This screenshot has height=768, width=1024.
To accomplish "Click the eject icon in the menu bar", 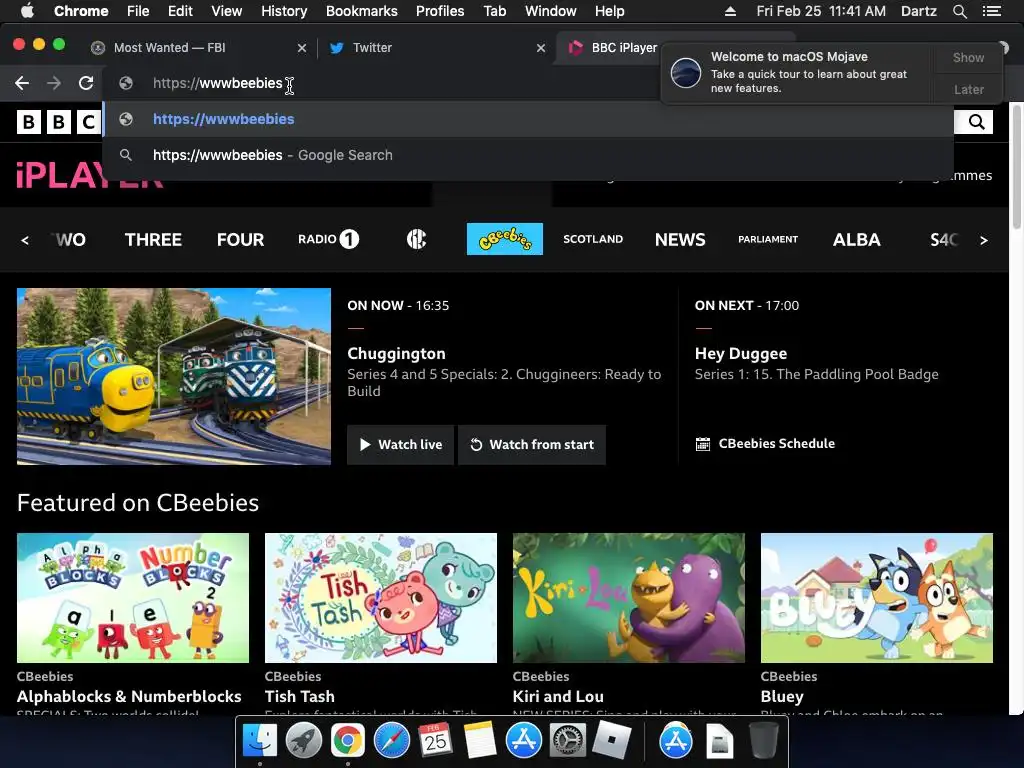I will click(730, 11).
